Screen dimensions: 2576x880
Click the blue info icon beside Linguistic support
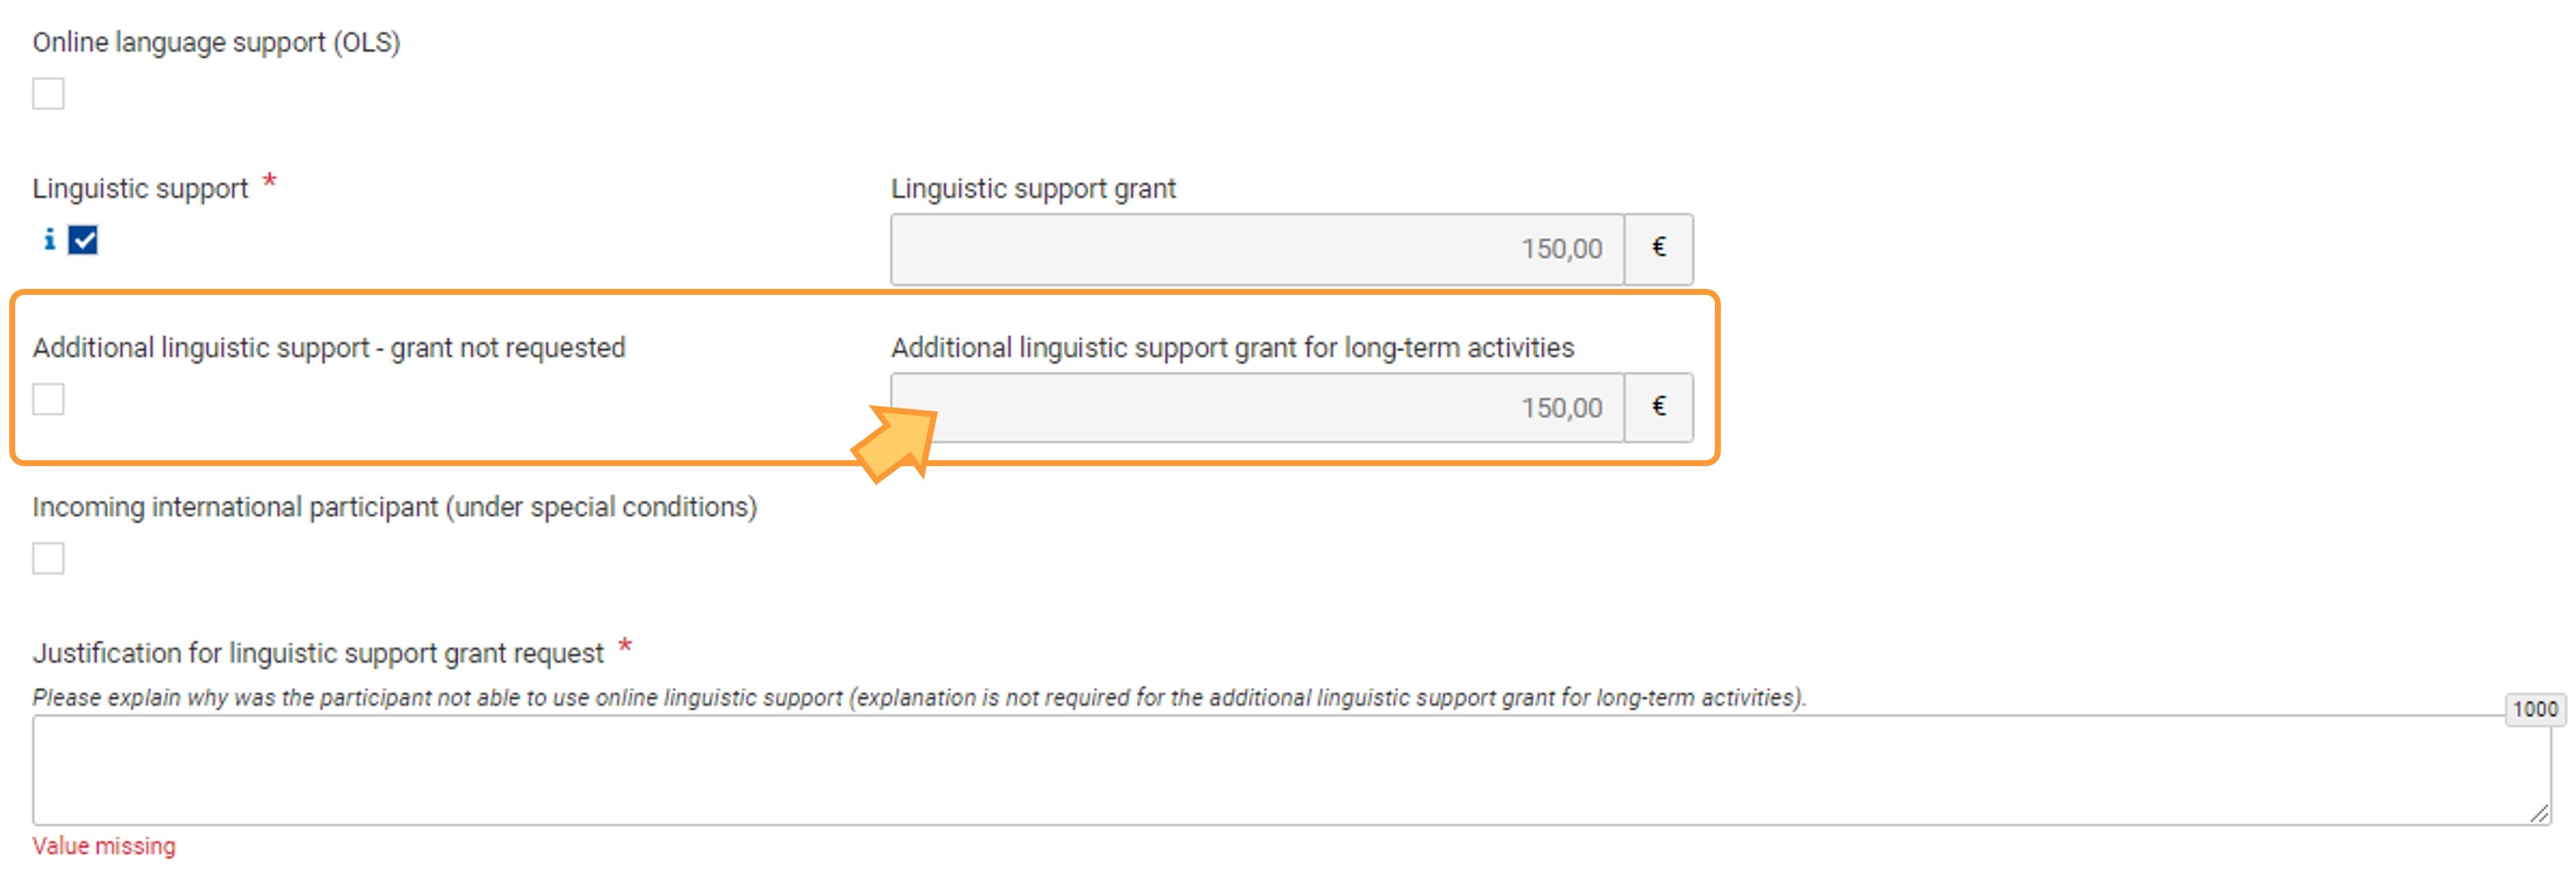point(49,240)
